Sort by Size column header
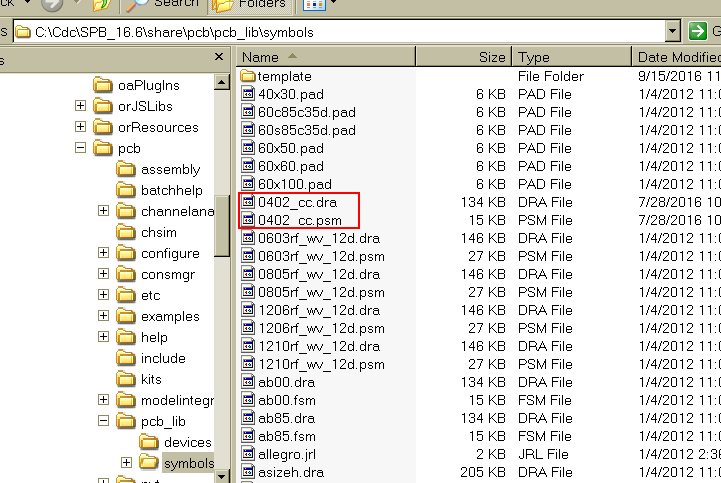 point(464,57)
